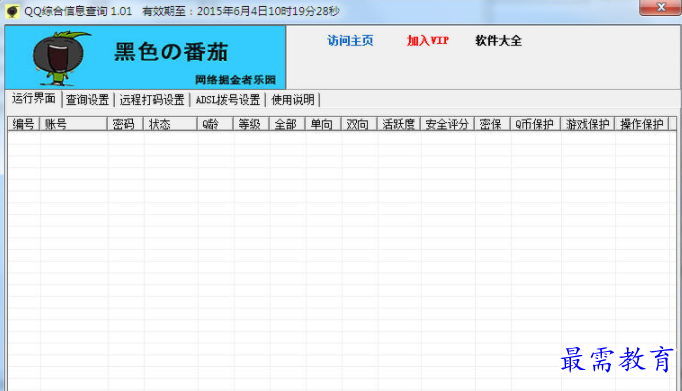Select the 活跃度 column header
The image size is (682, 391).
(398, 124)
